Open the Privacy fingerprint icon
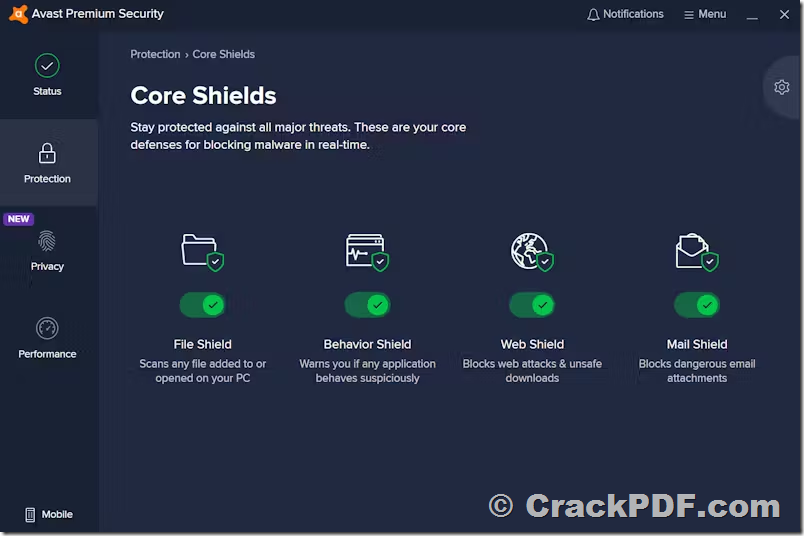The image size is (804, 536). pyautogui.click(x=47, y=241)
